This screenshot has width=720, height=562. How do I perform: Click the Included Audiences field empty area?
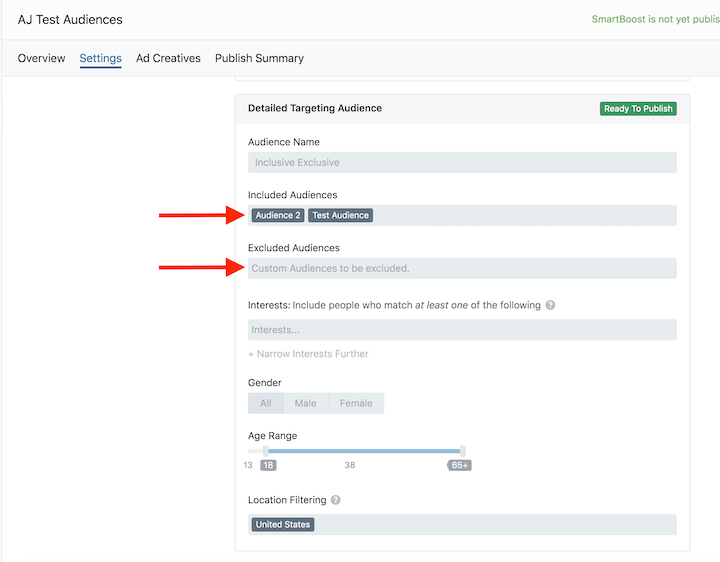pos(523,215)
